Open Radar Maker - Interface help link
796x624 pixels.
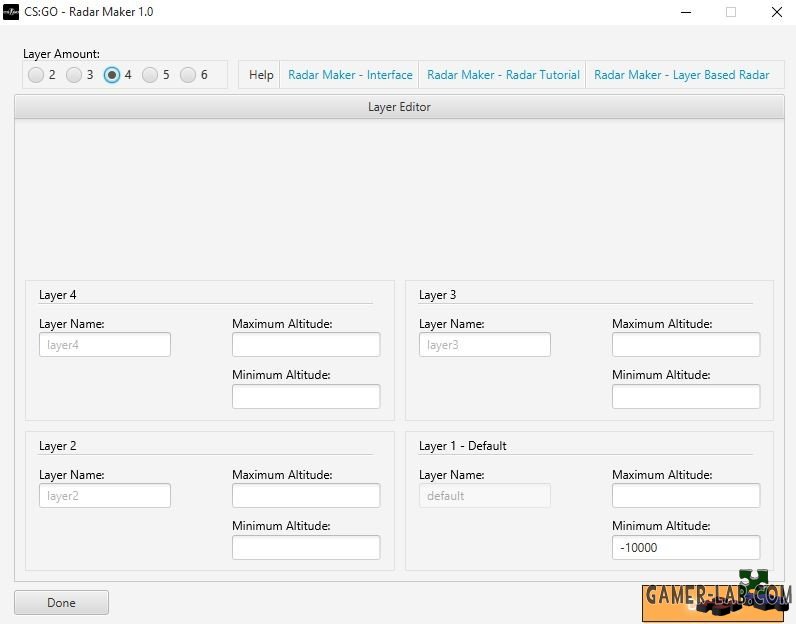pos(350,75)
